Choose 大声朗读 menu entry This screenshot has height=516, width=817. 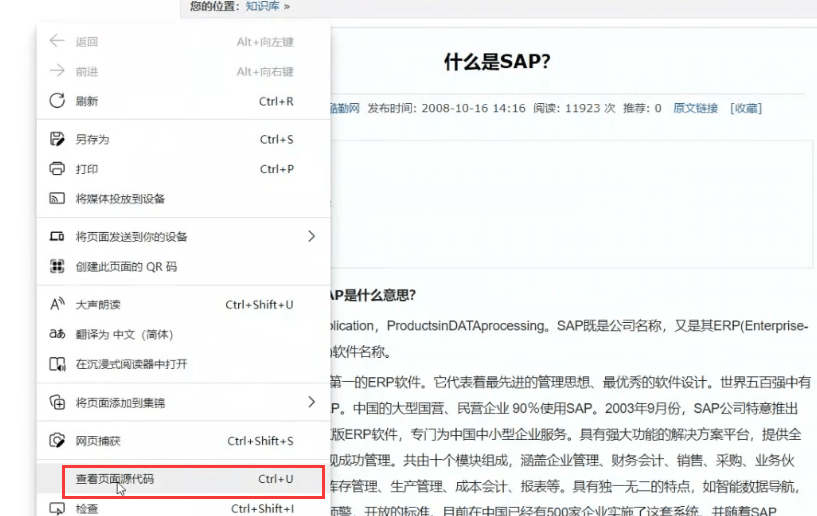tap(183, 304)
